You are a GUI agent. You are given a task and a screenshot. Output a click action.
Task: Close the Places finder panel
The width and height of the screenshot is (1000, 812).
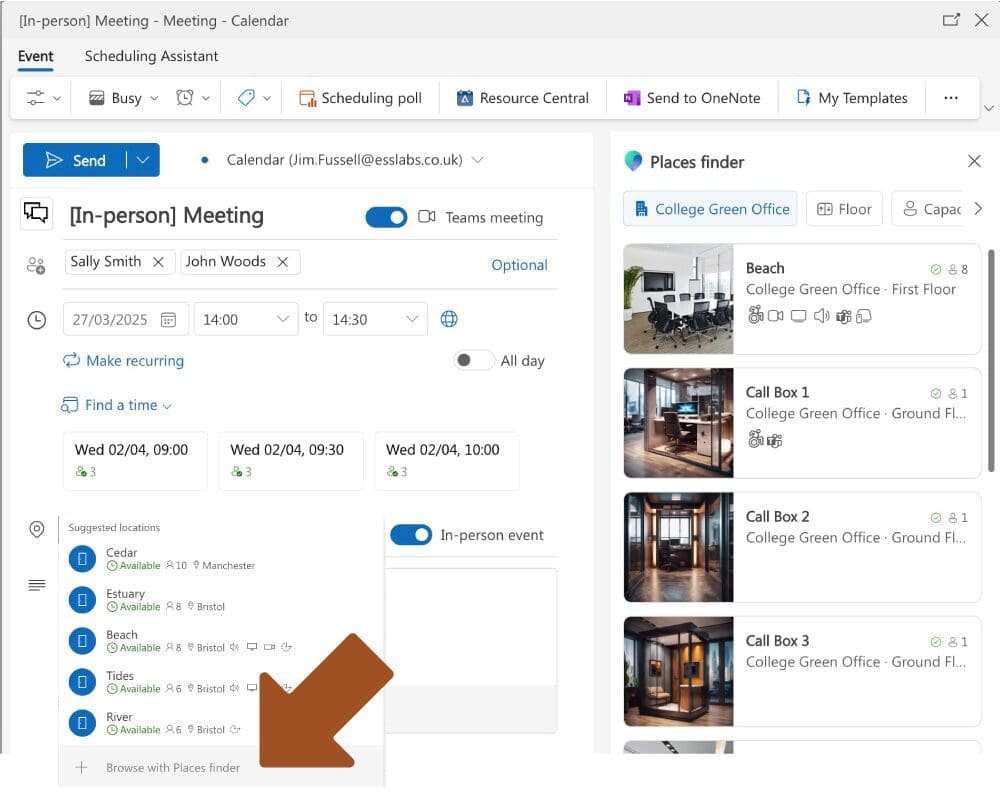pyautogui.click(x=974, y=161)
